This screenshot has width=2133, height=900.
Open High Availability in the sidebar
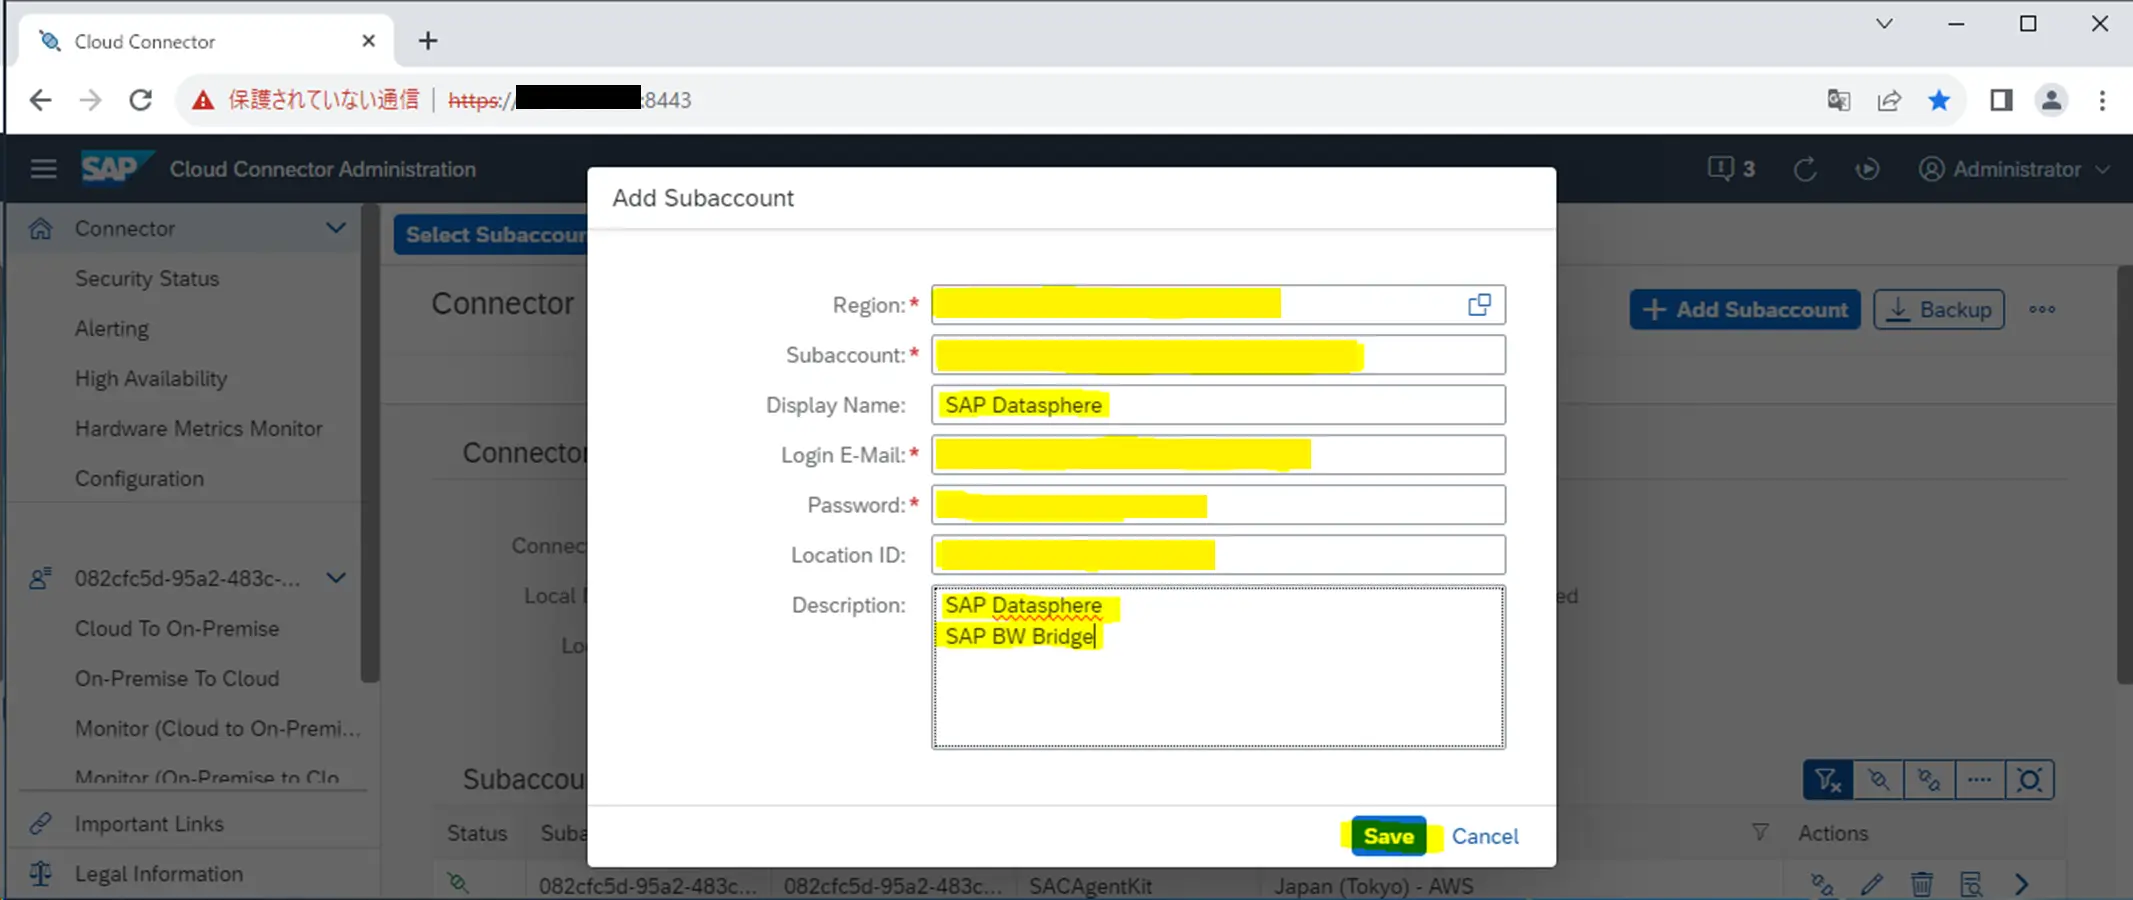point(151,379)
